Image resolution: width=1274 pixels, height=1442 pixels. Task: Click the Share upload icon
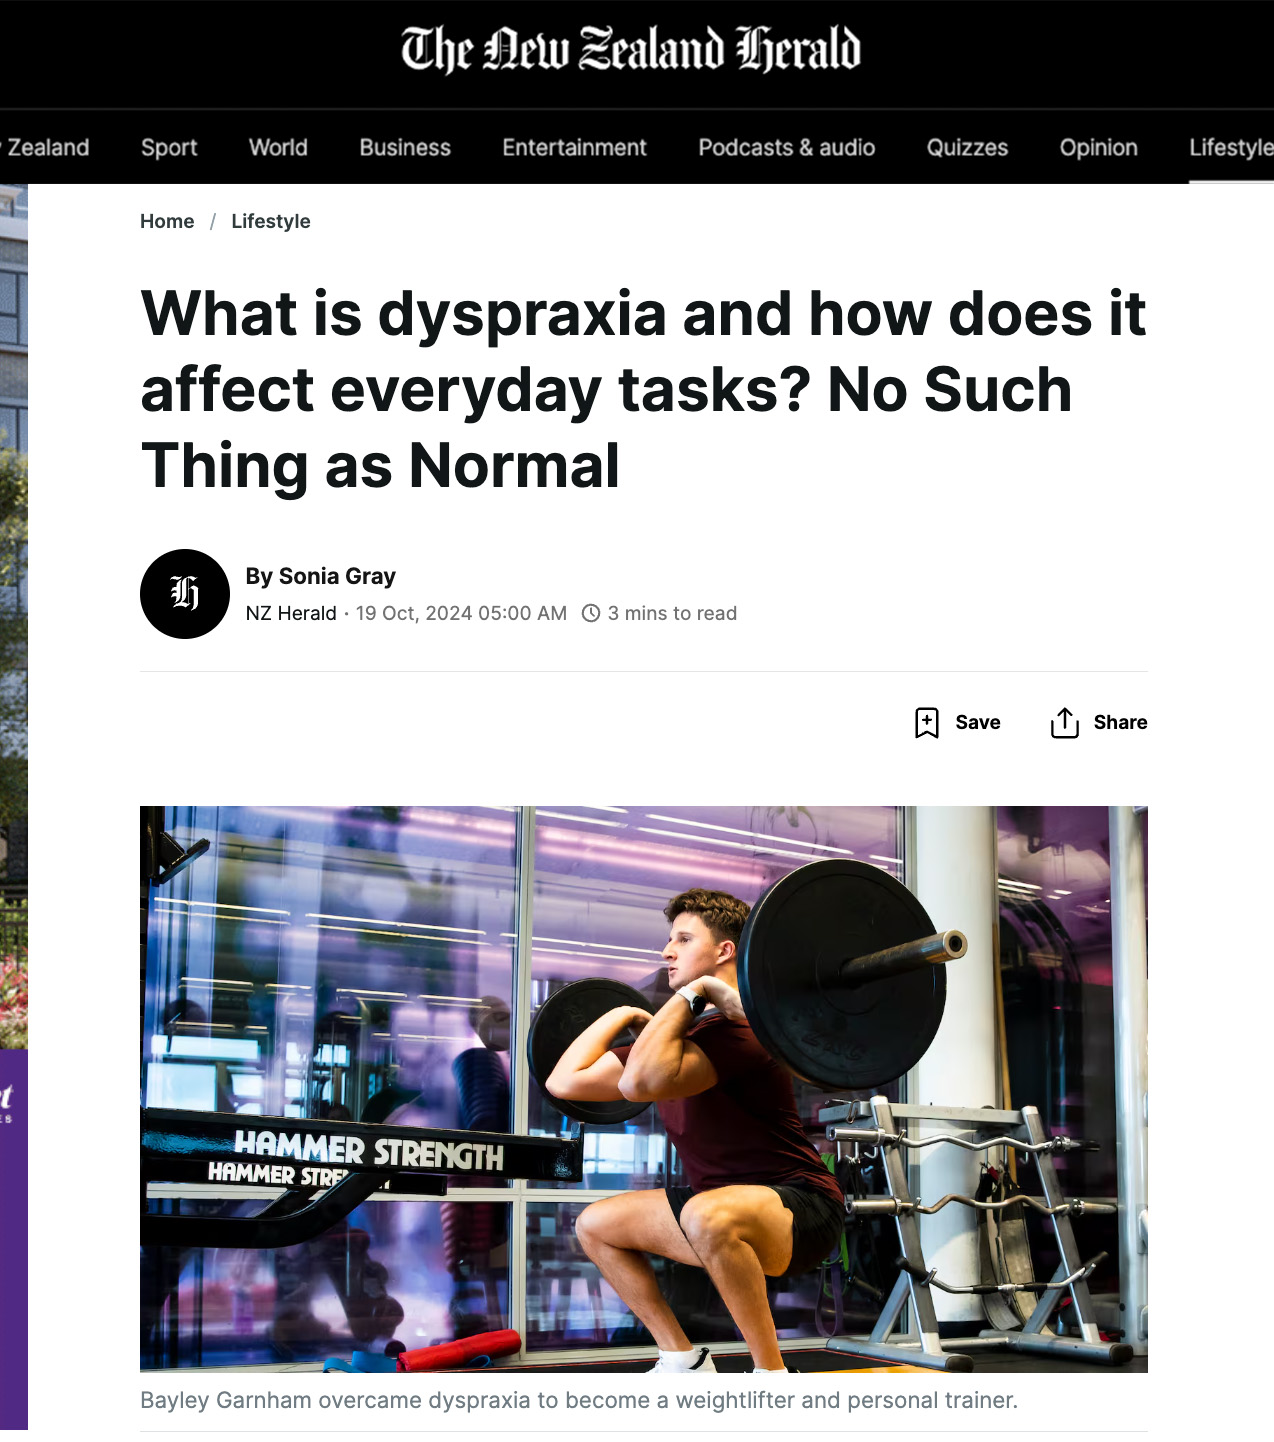click(1065, 722)
